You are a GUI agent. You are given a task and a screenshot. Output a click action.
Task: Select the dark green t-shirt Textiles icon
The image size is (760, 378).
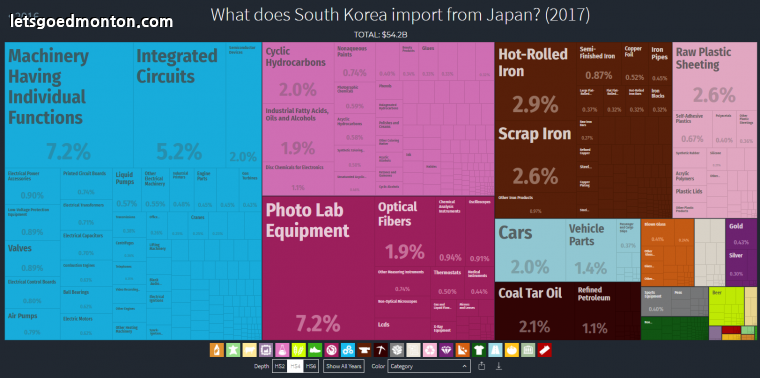pyautogui.click(x=479, y=350)
